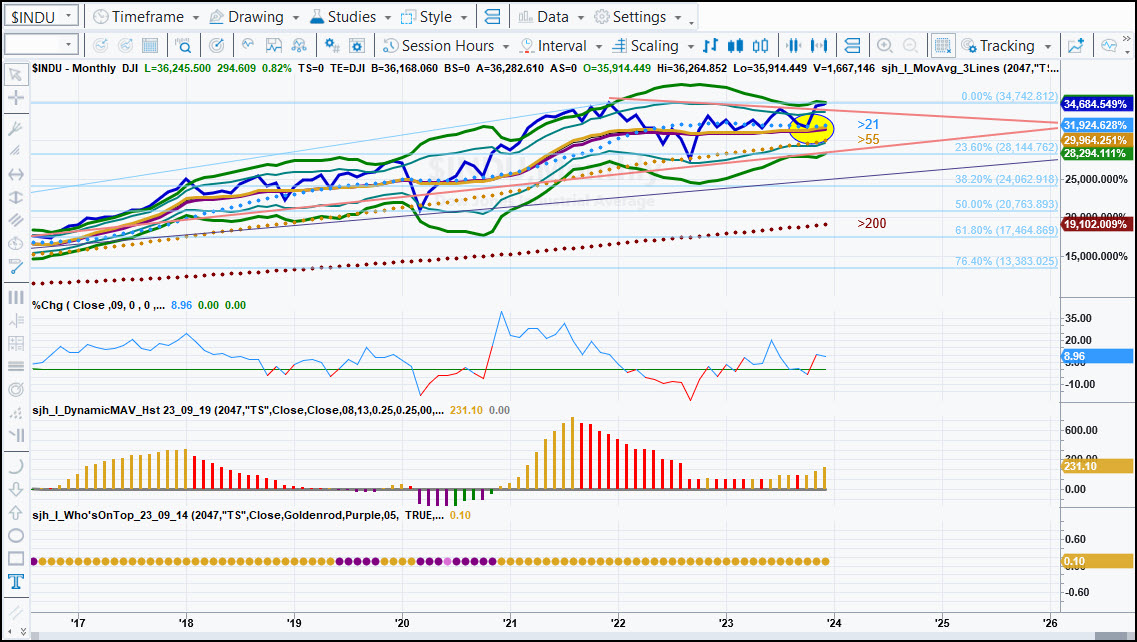This screenshot has width=1137, height=642.
Task: Select the horizontal lines drawing tool
Action: (x=15, y=366)
